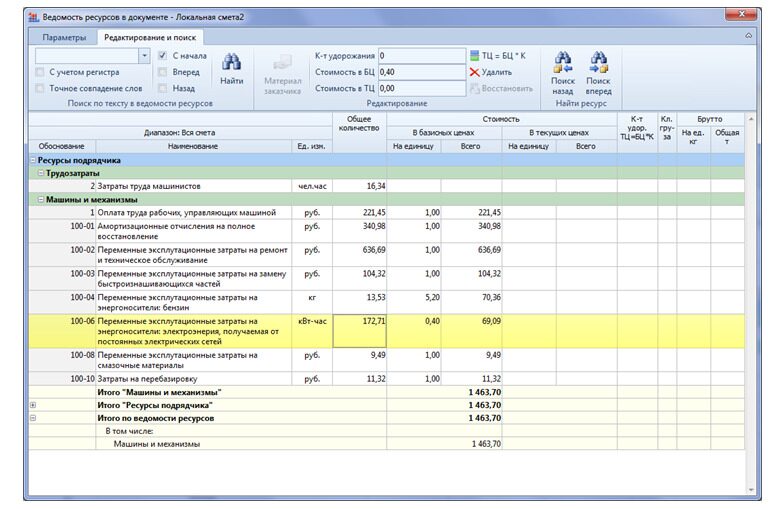Click code 100-06 in highlighted row

click(x=82, y=321)
